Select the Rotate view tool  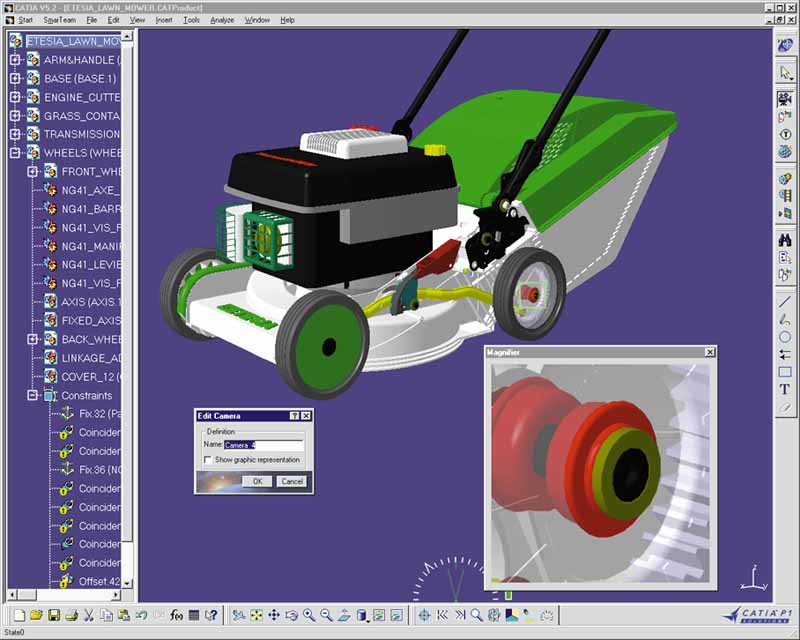coord(291,615)
